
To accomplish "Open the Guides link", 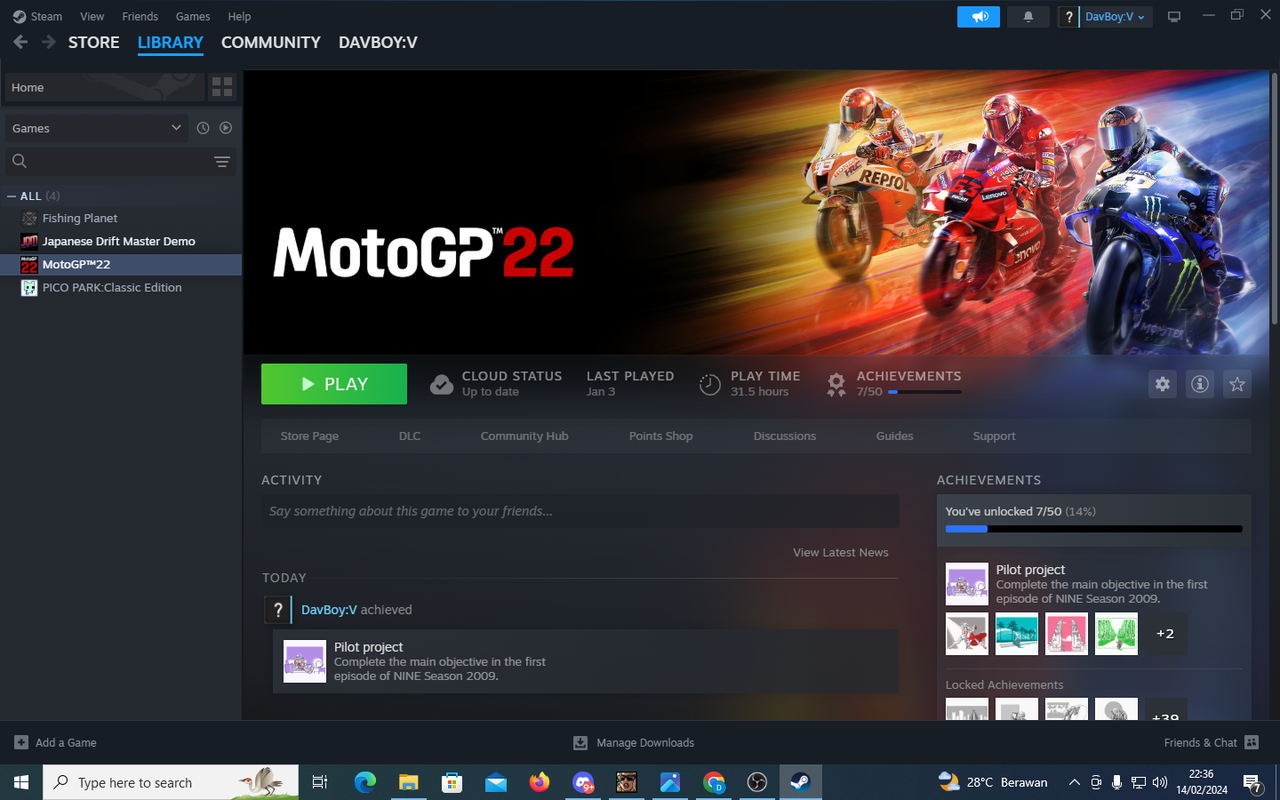I will (x=895, y=436).
